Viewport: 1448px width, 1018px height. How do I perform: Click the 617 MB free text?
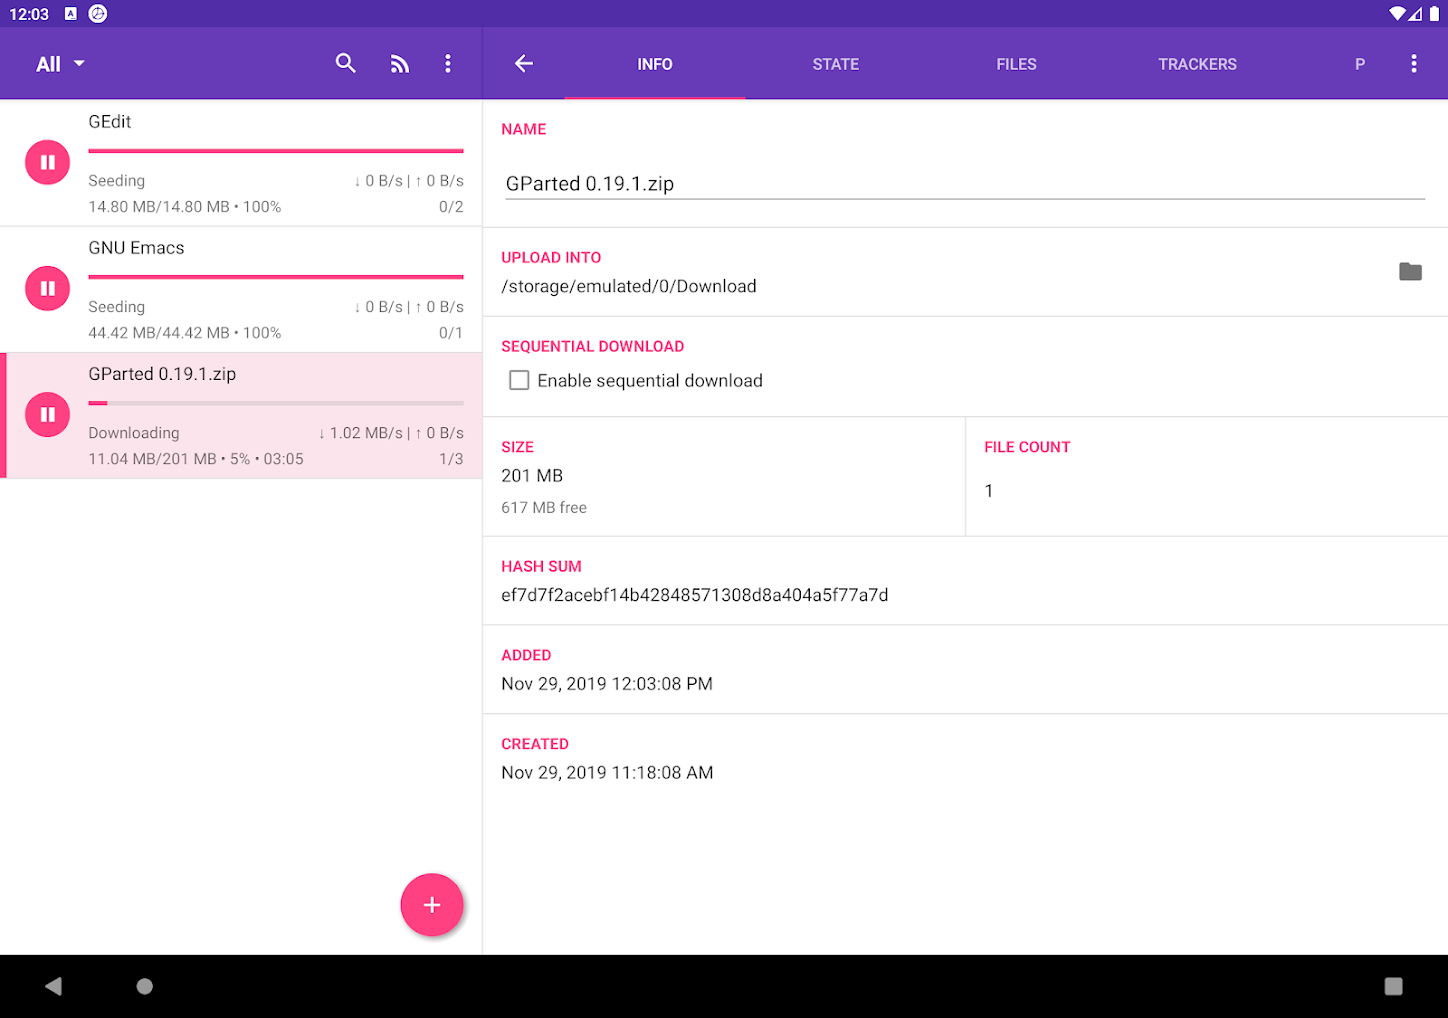(544, 508)
